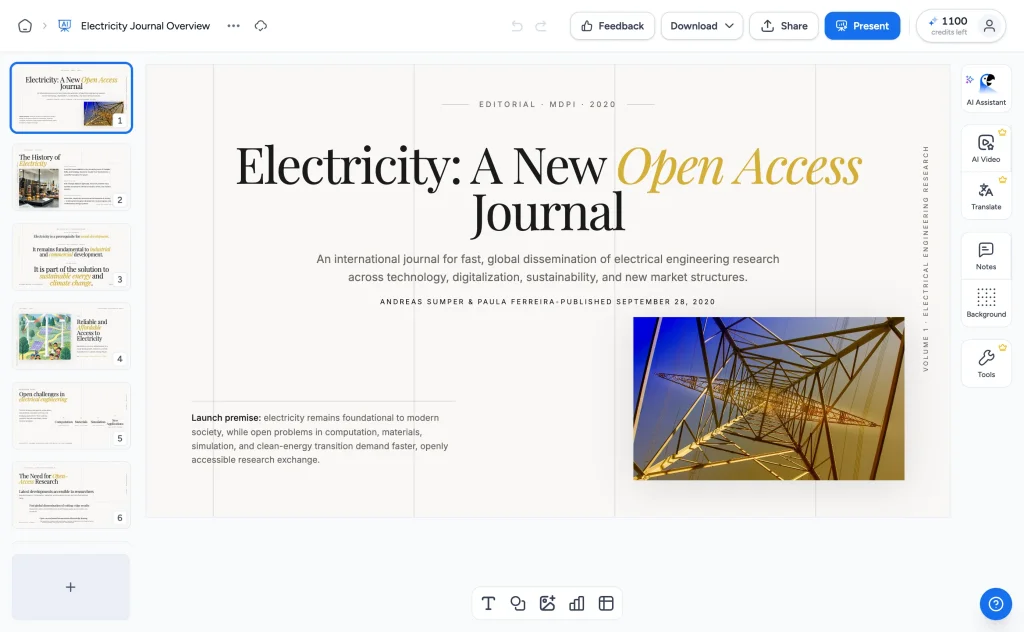The width and height of the screenshot is (1024, 632).
Task: Click the breadcrumb chevron after home
Action: pos(44,26)
